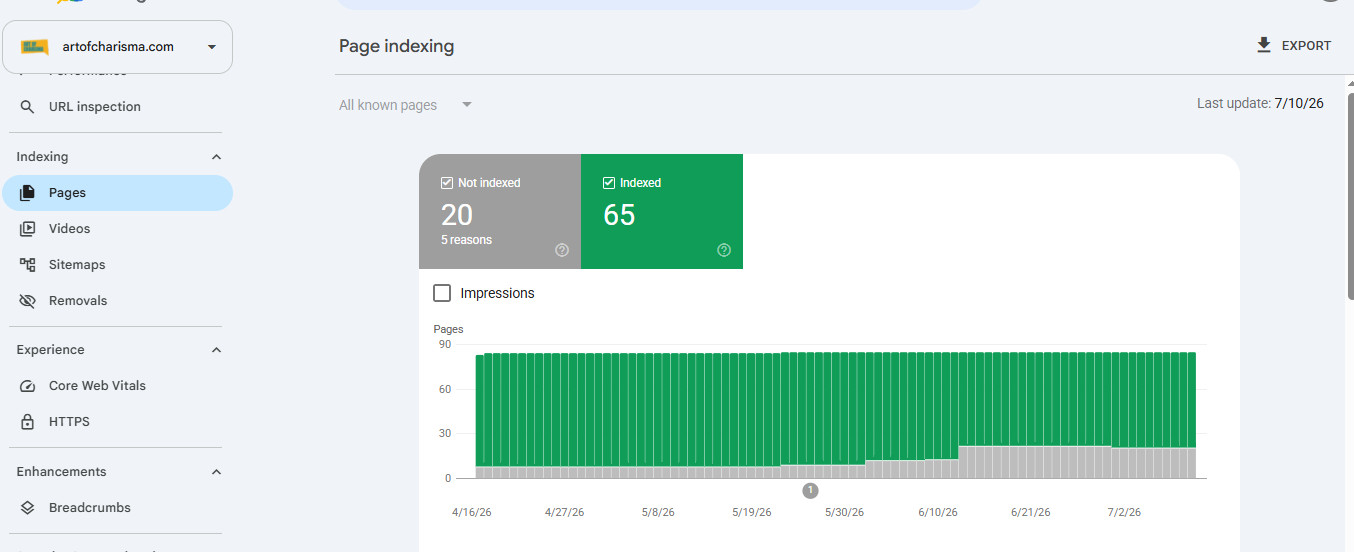Collapse the Enhancements section
This screenshot has width=1354, height=552.
point(216,472)
